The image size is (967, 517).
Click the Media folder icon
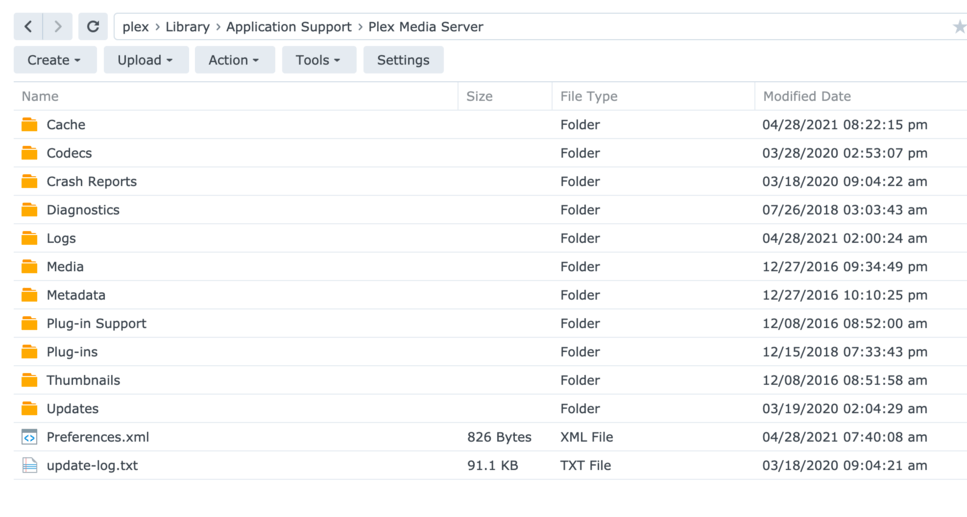29,267
